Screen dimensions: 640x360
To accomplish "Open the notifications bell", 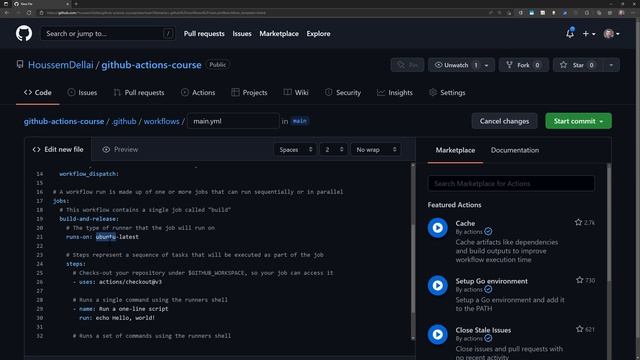I will (x=570, y=33).
